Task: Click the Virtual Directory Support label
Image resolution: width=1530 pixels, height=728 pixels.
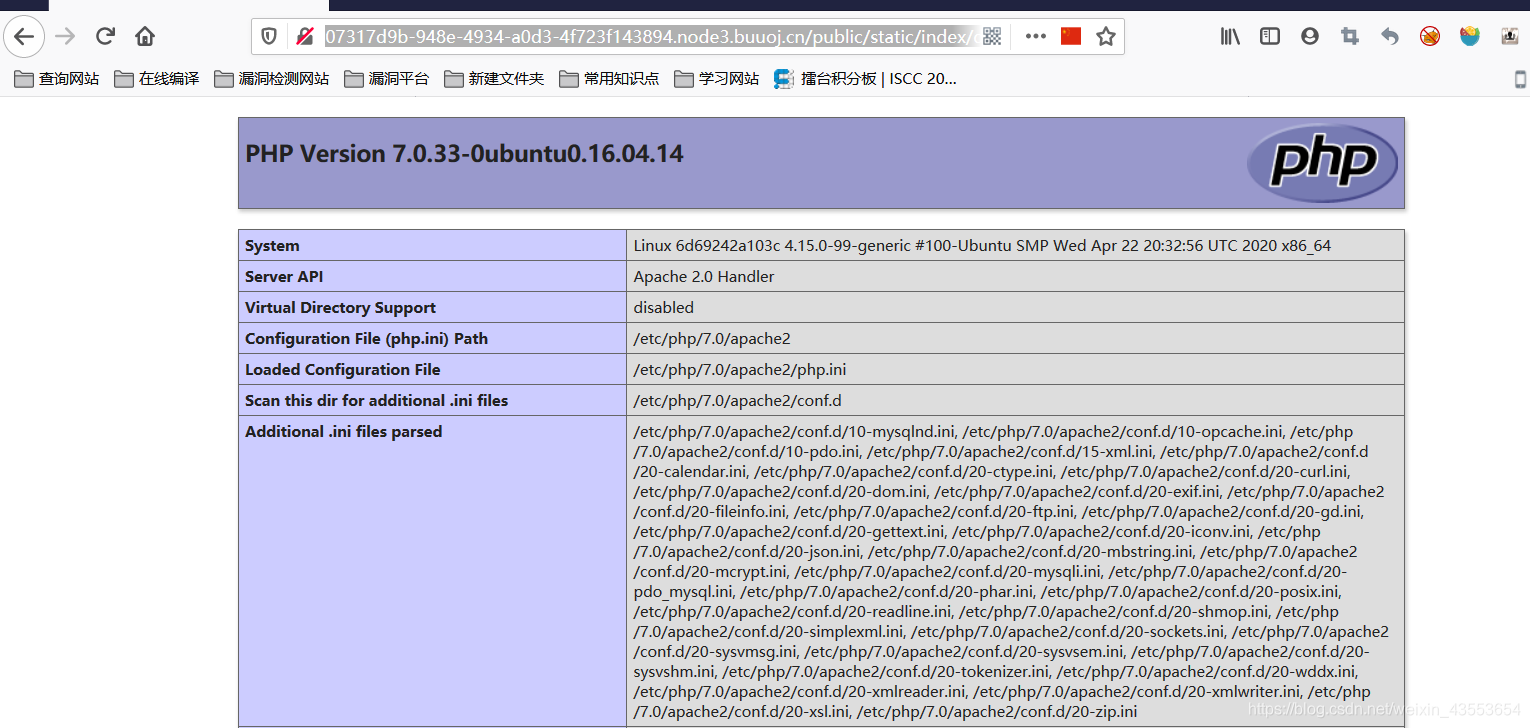Action: coord(340,308)
